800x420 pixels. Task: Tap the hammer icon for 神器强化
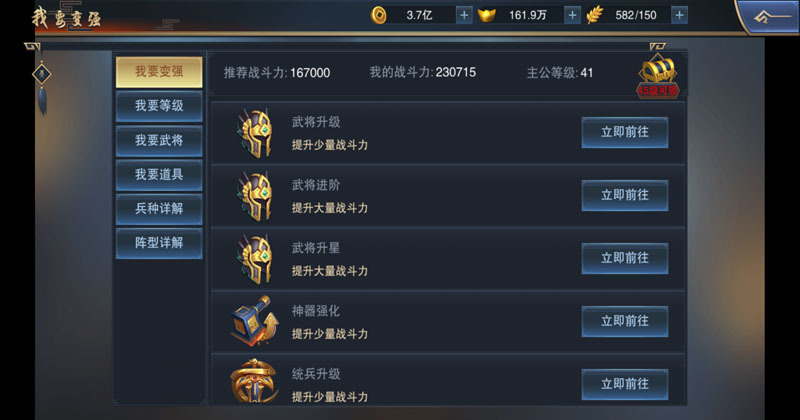tap(255, 321)
